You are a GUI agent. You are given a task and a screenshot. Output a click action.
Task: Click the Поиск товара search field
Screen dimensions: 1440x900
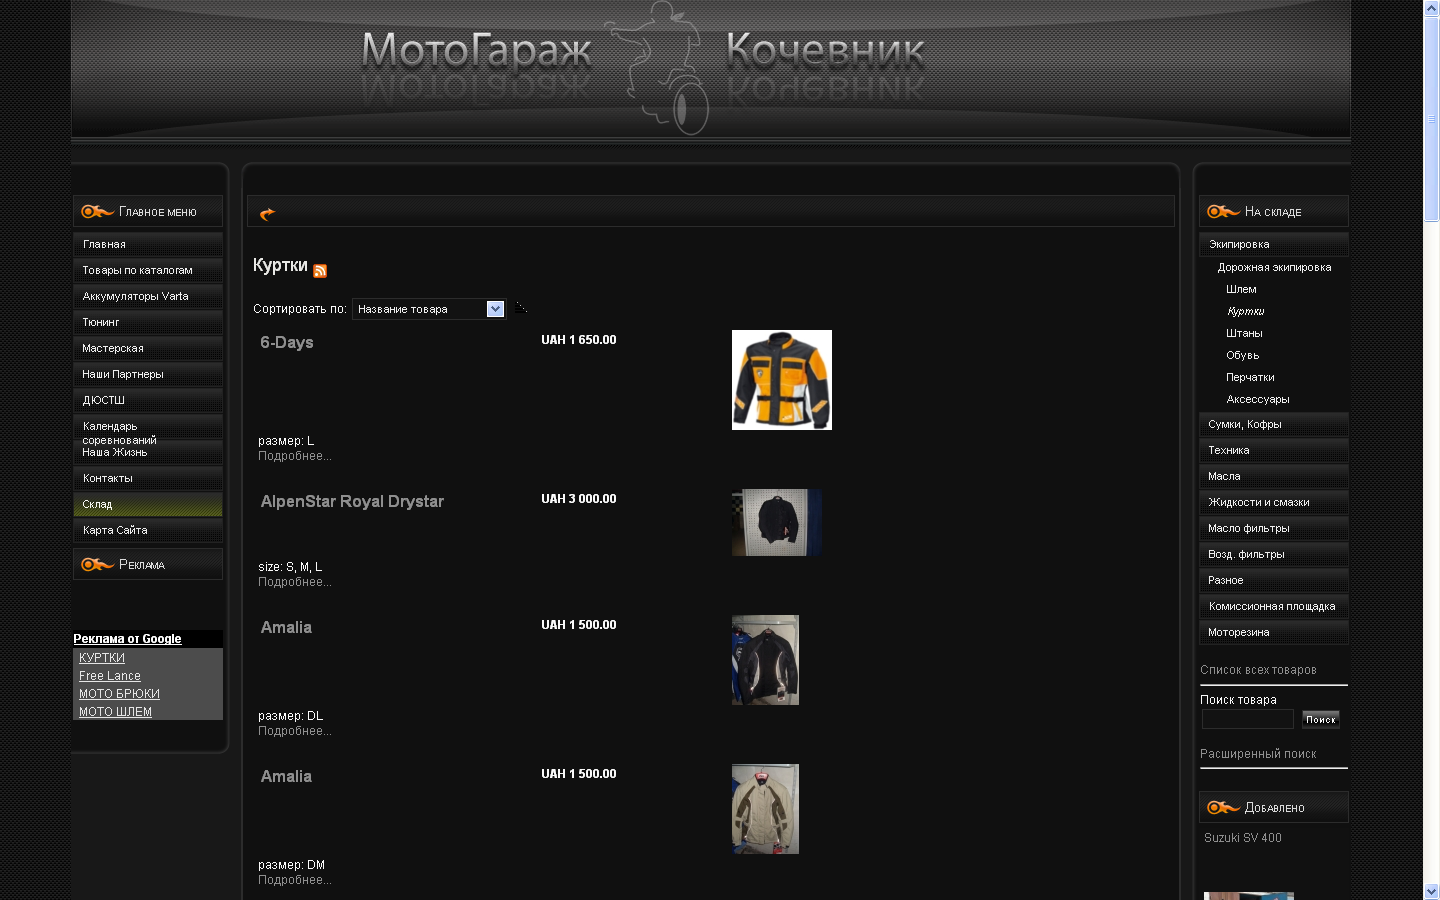(1247, 719)
